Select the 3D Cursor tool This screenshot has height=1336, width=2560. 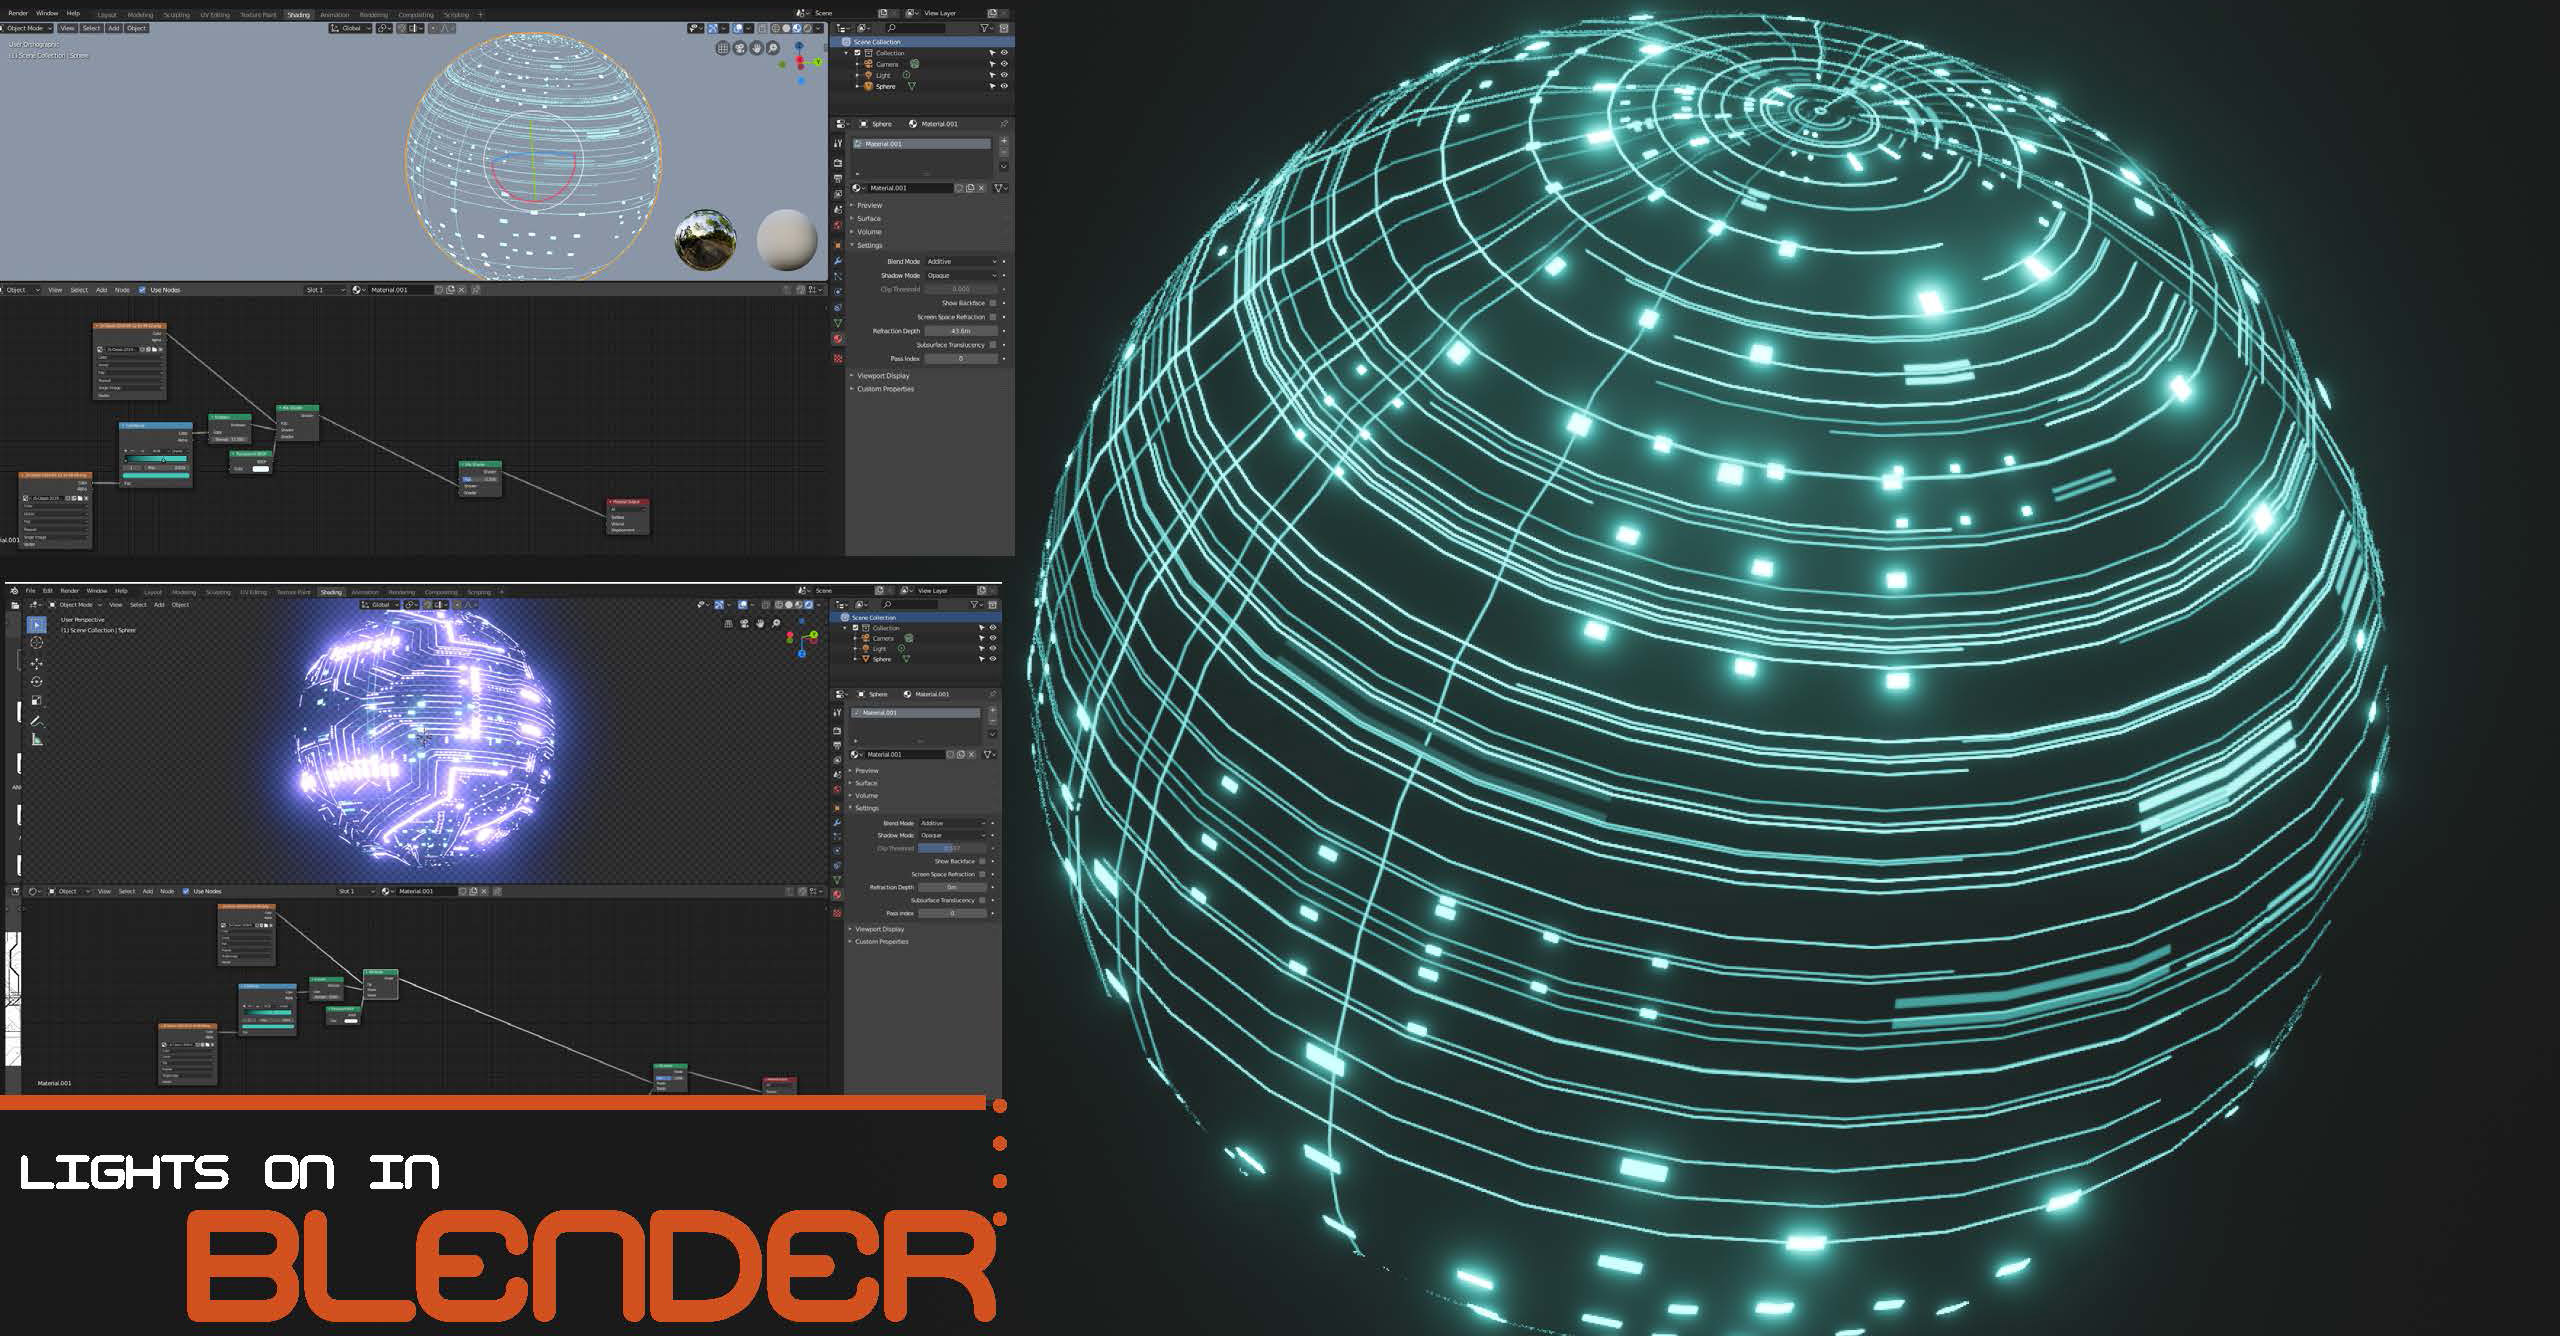click(37, 643)
